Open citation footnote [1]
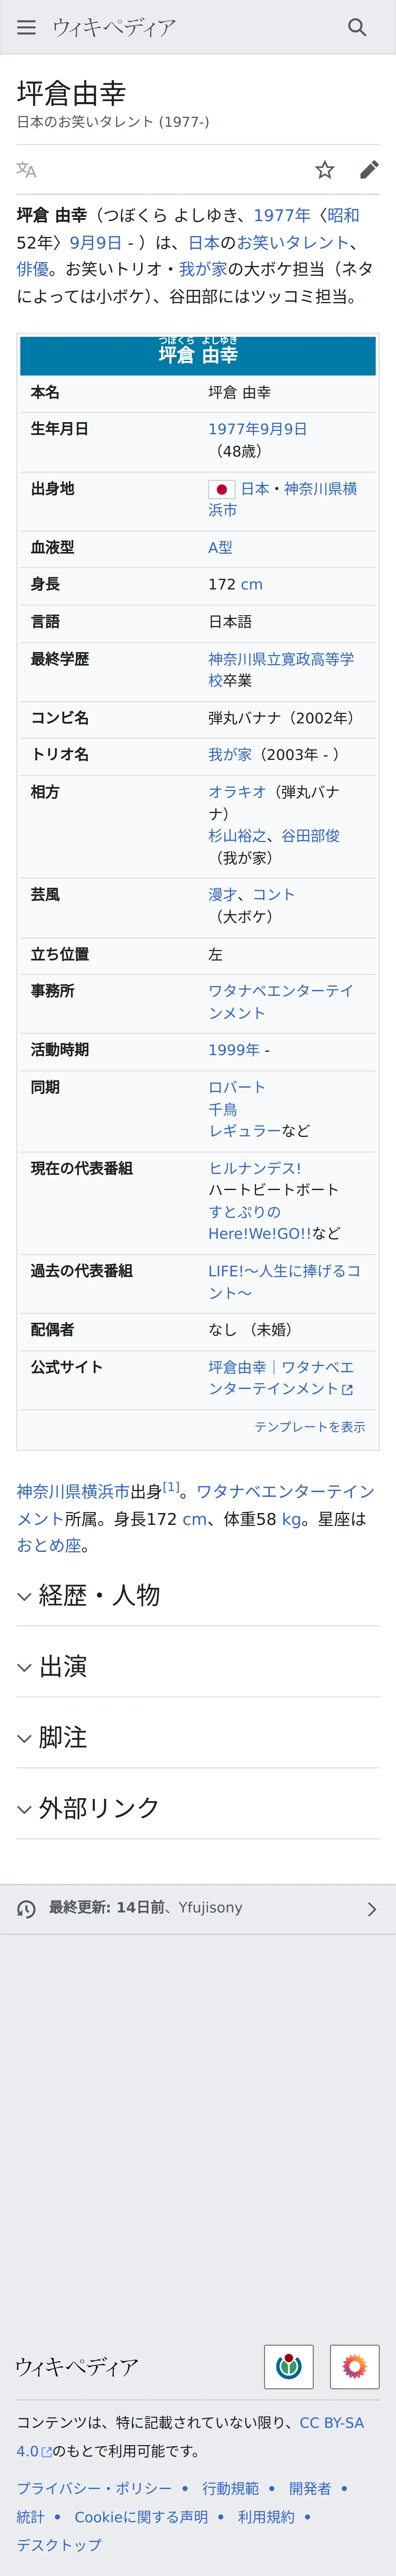This screenshot has width=396, height=2576. click(x=171, y=1487)
